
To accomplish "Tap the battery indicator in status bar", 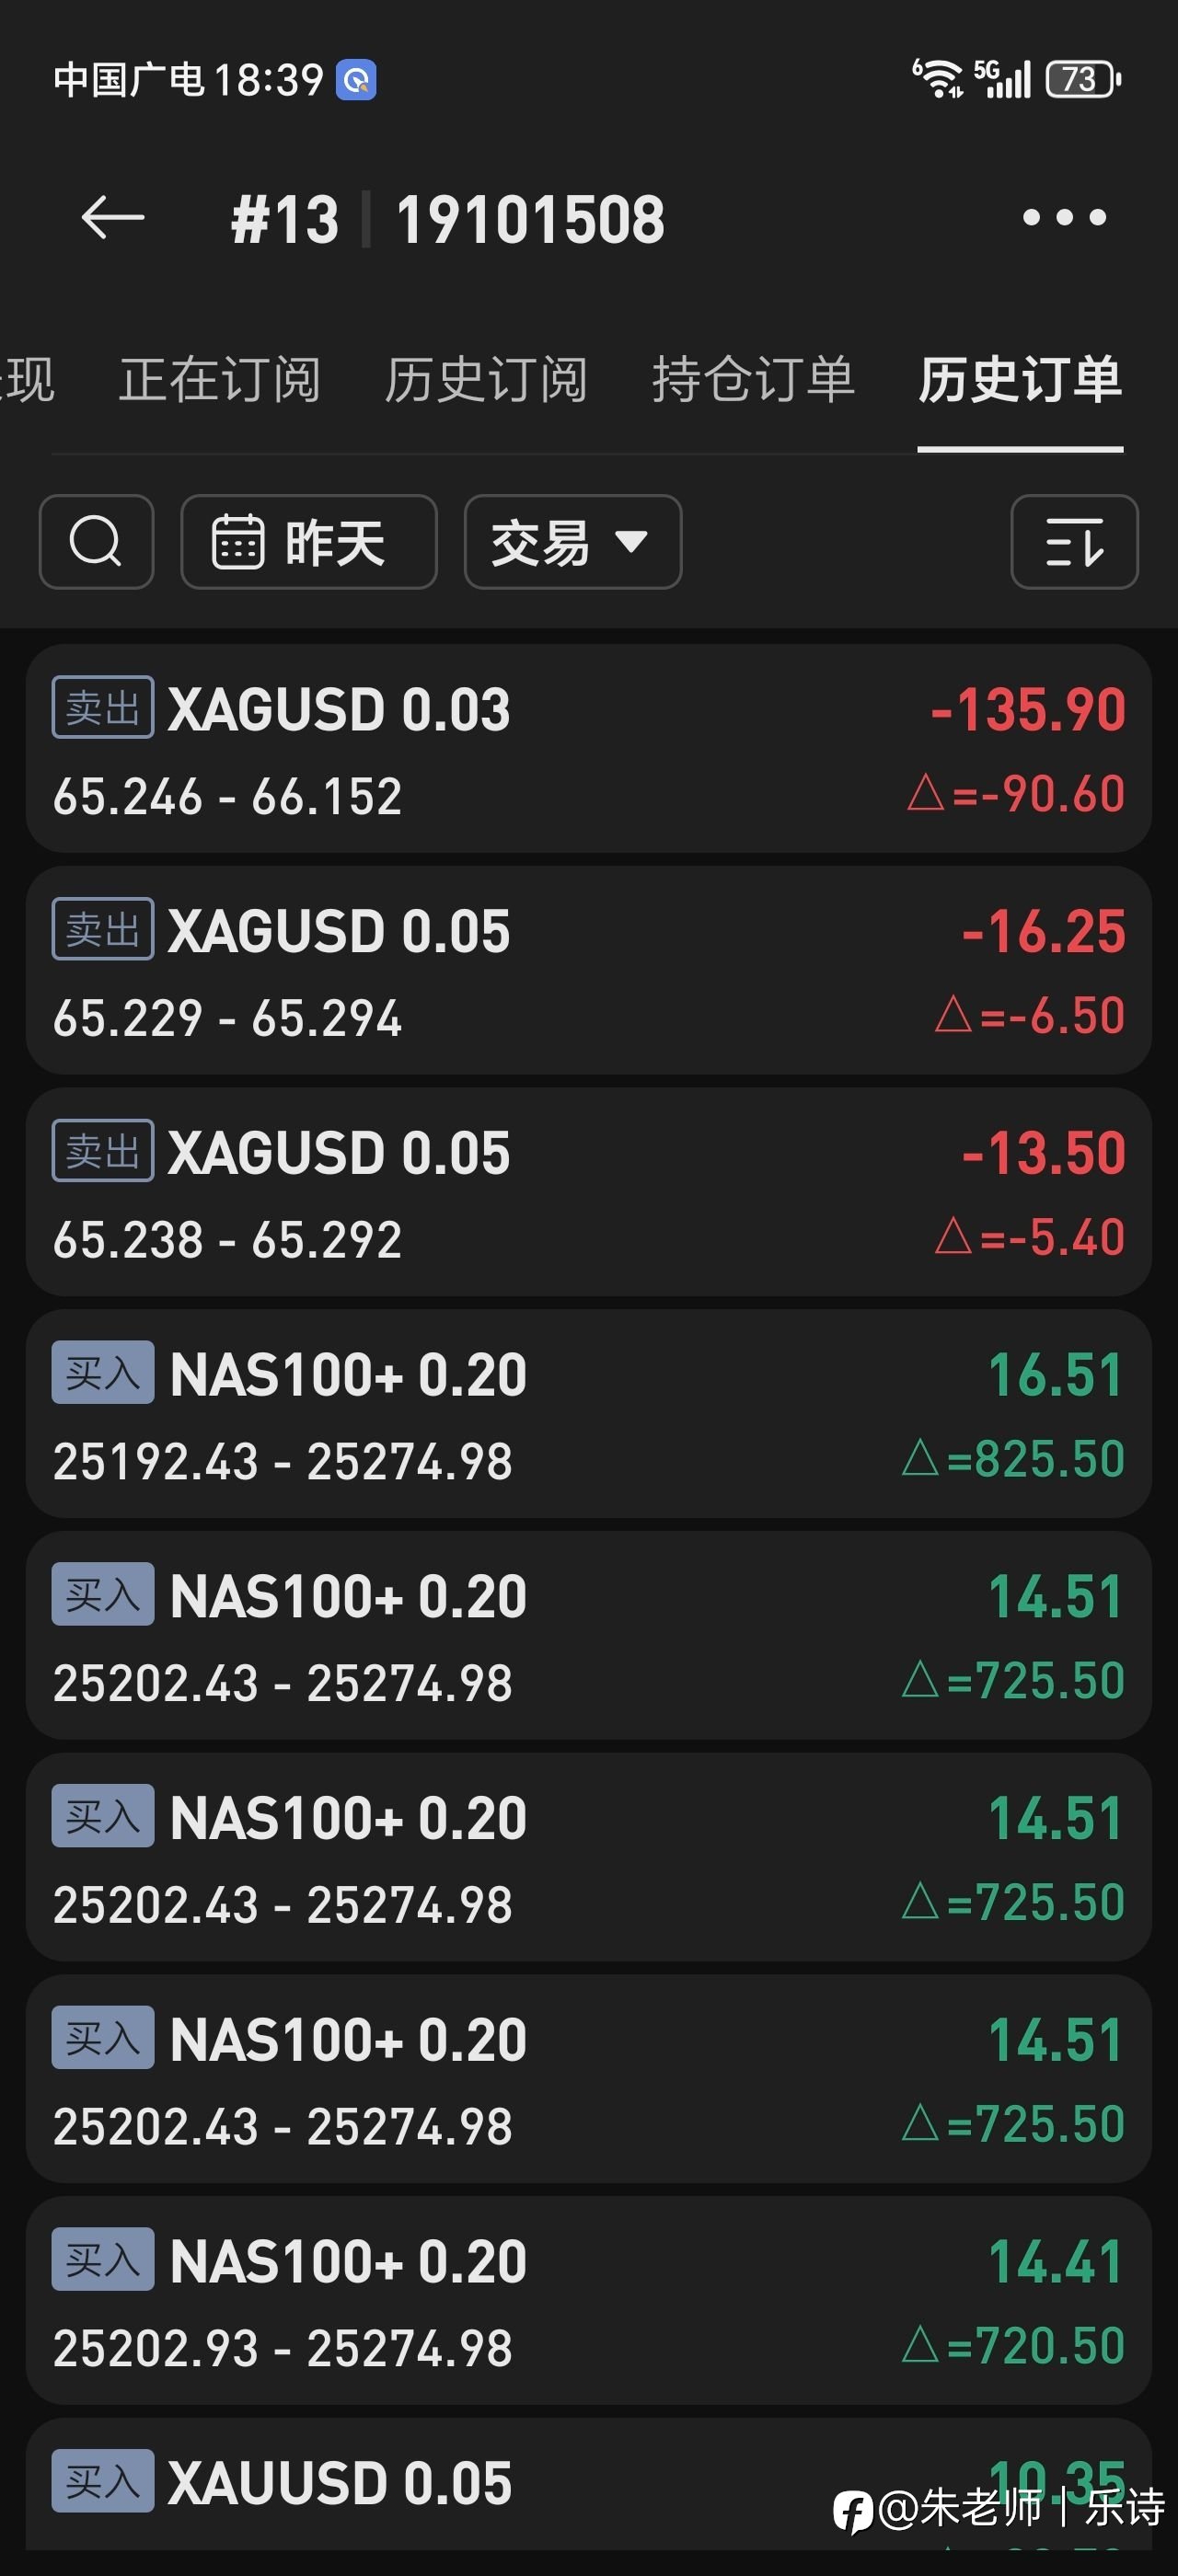I will click(x=1082, y=79).
